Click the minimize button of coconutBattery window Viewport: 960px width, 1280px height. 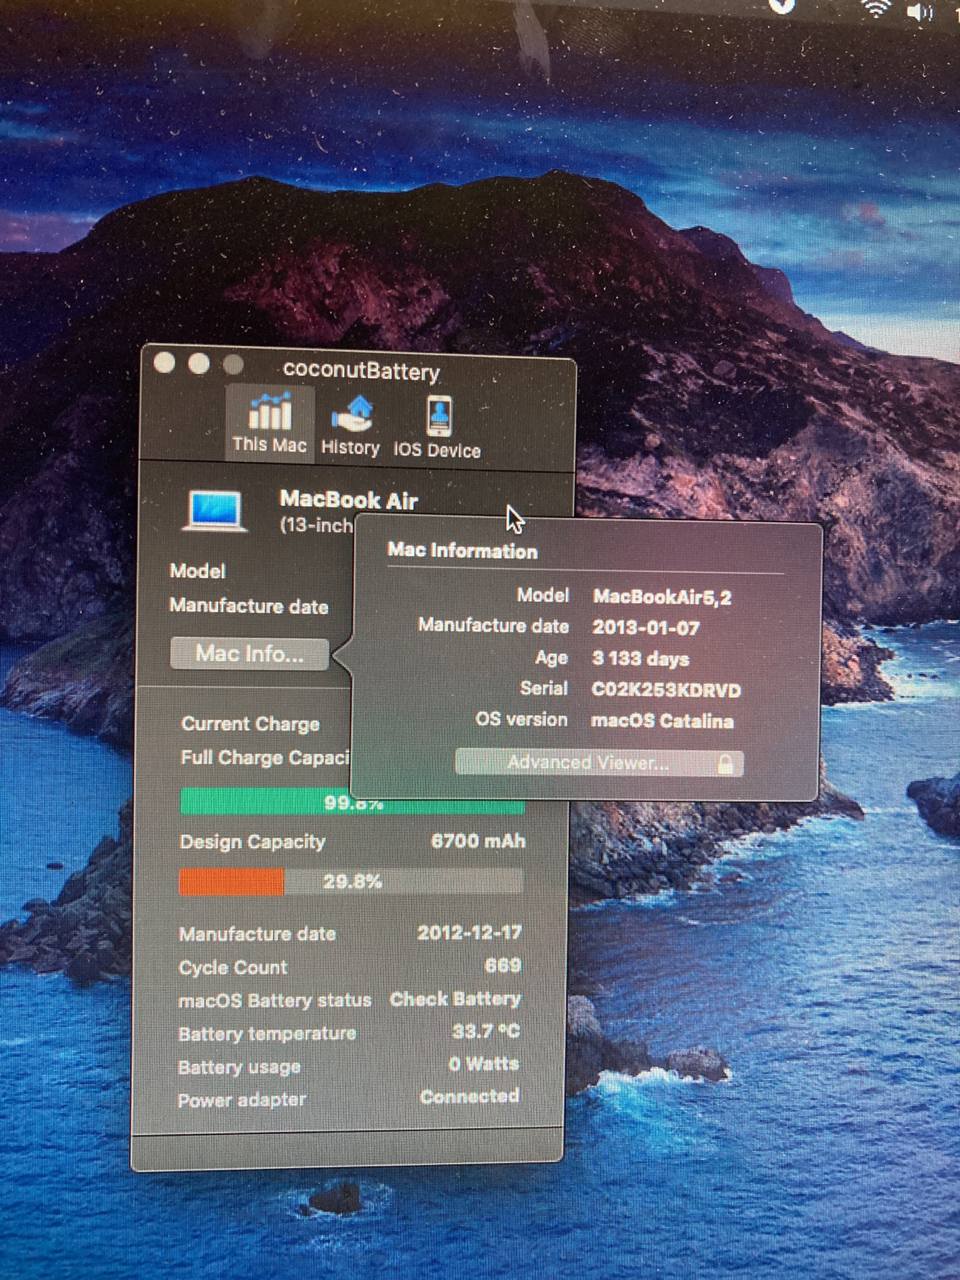[199, 364]
